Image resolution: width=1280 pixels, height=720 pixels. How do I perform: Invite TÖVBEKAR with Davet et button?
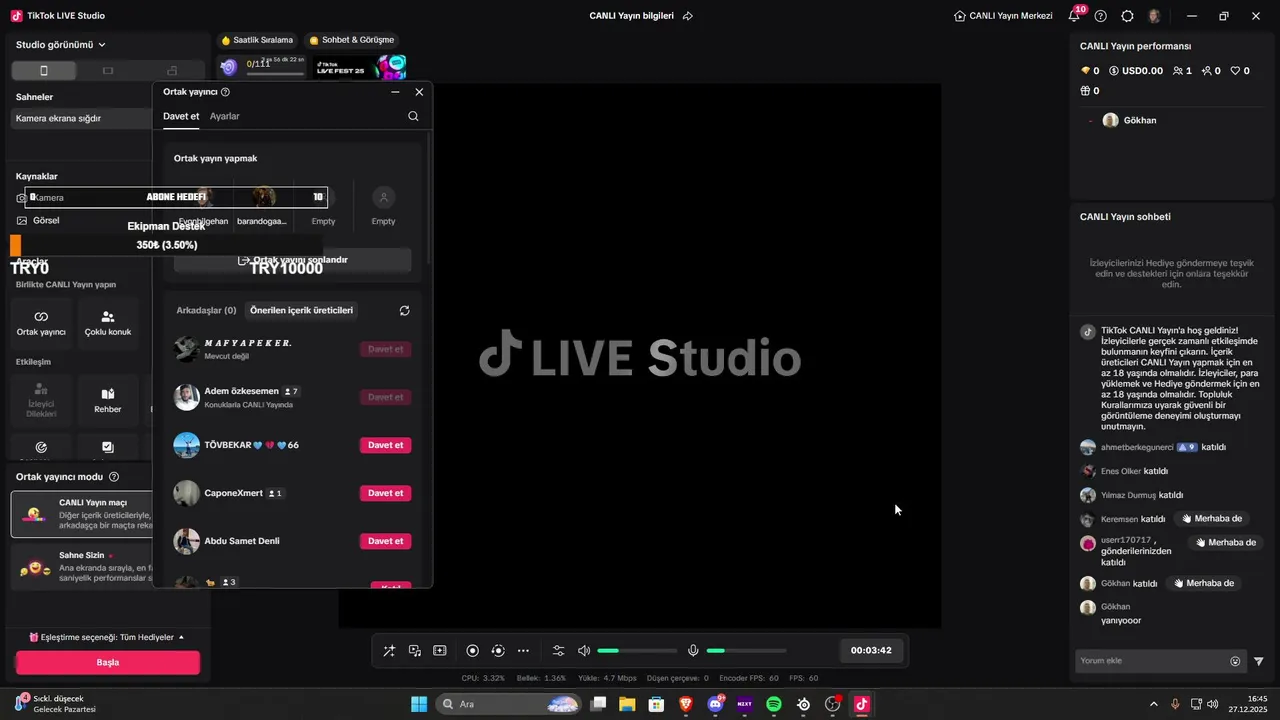385,445
